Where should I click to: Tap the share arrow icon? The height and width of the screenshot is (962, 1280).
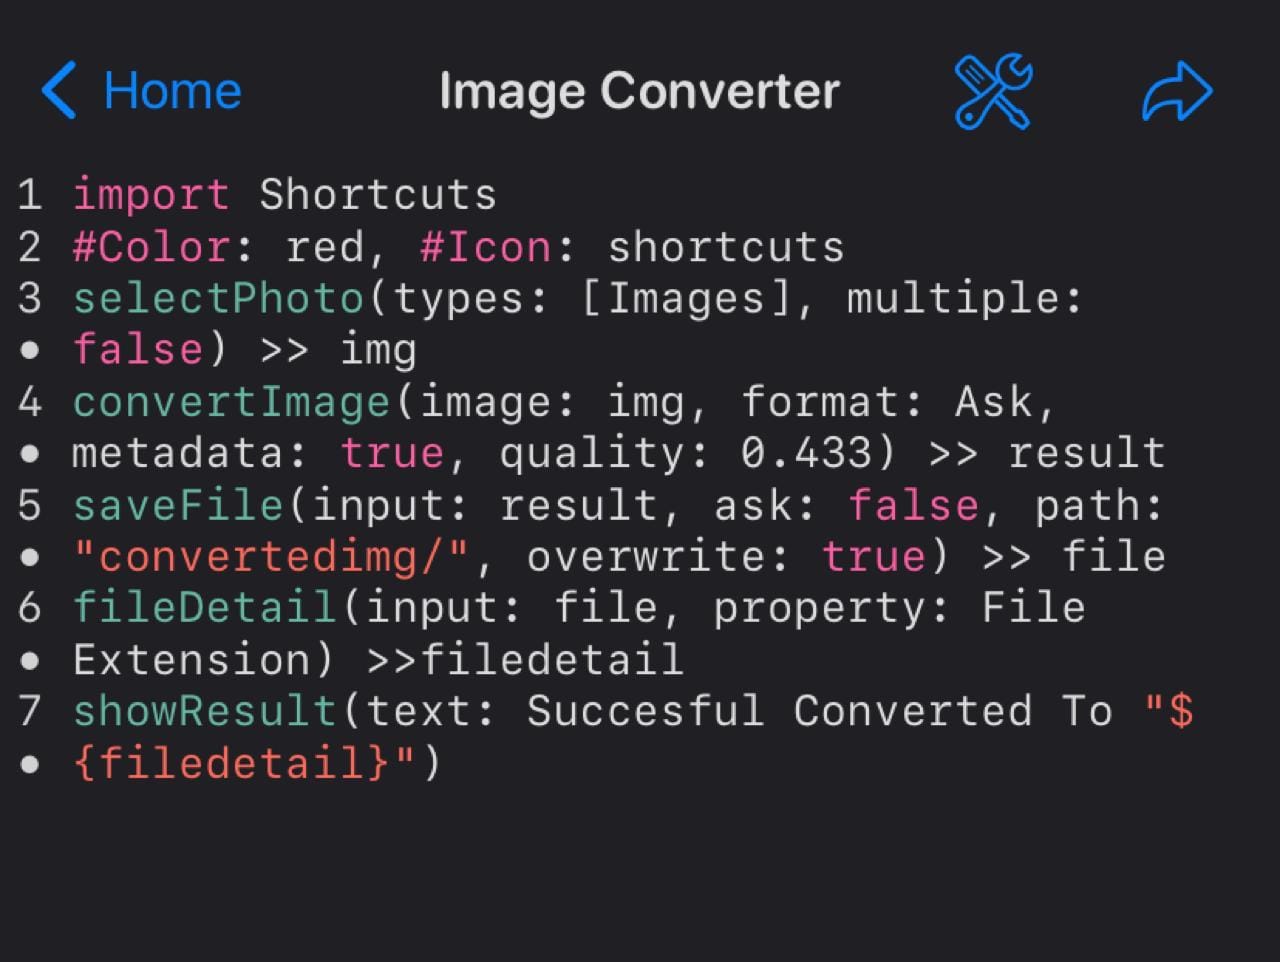[1177, 91]
